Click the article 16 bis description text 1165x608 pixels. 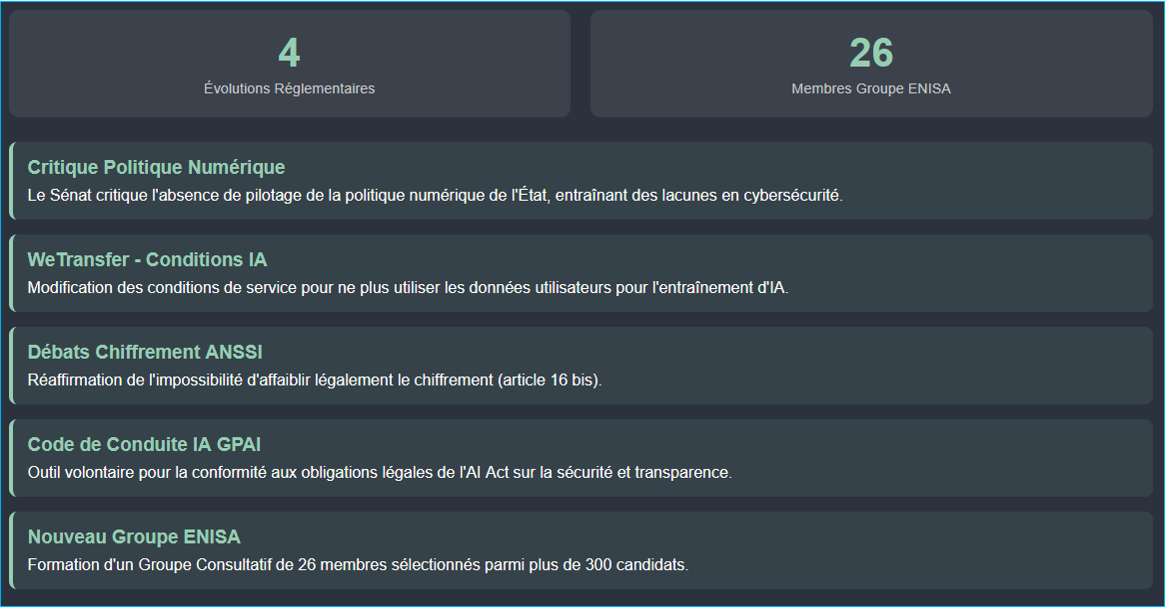pyautogui.click(x=315, y=380)
